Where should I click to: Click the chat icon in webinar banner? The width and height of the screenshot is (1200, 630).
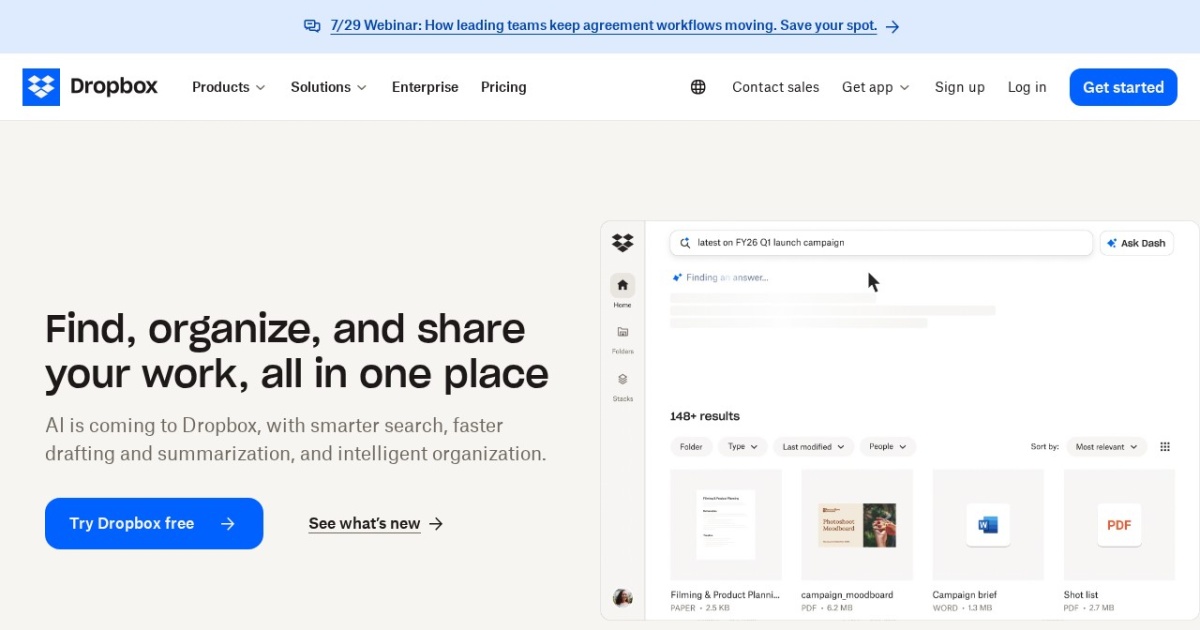(x=312, y=26)
